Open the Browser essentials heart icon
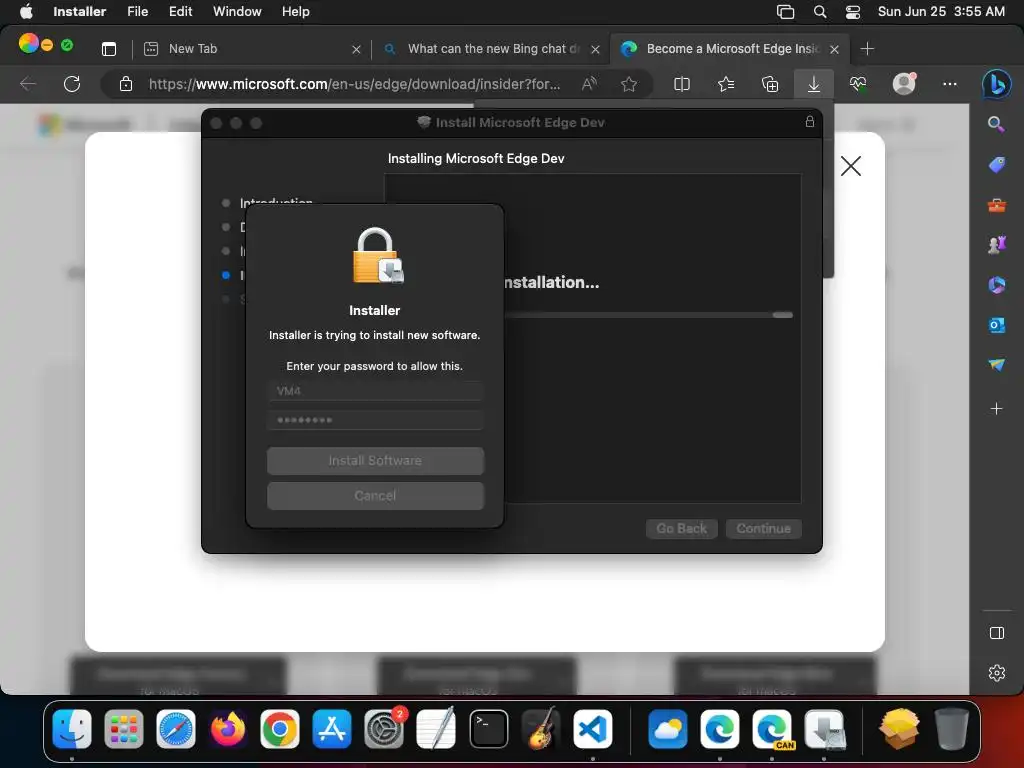The width and height of the screenshot is (1024, 768). click(x=858, y=84)
